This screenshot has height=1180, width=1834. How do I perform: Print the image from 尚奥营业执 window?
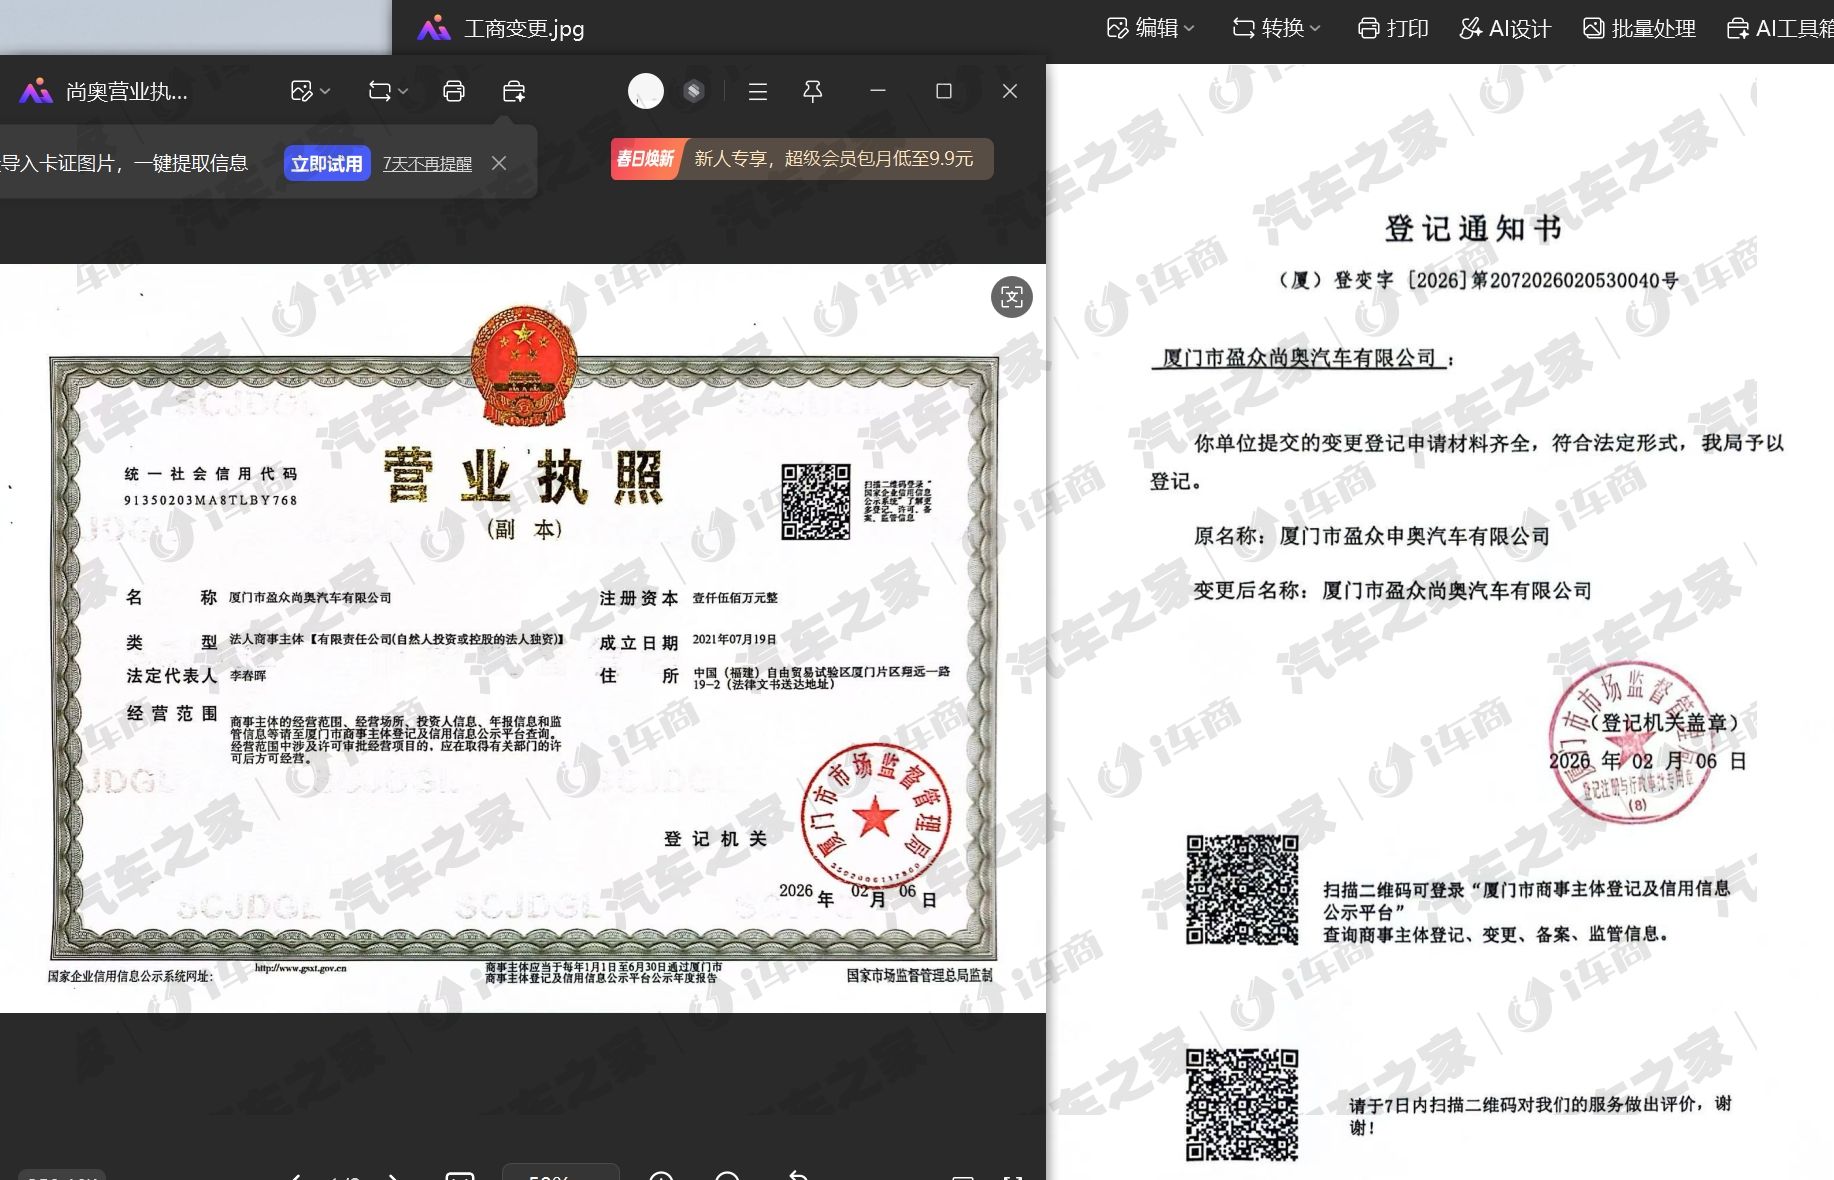(454, 92)
